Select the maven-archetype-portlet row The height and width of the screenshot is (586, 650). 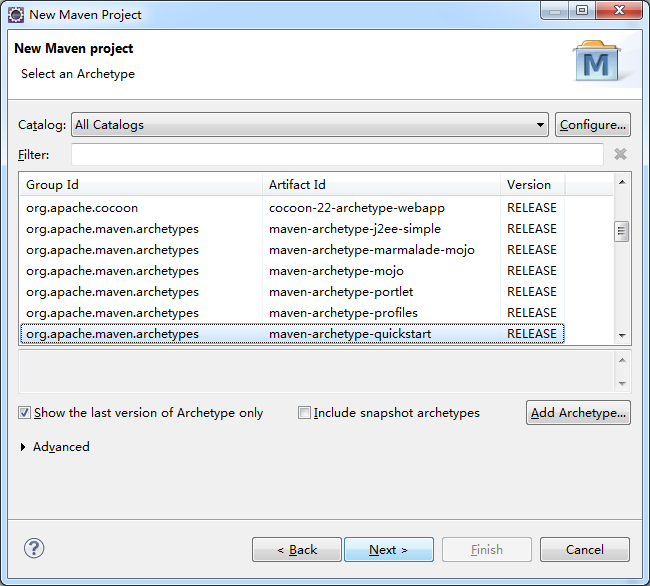(292, 292)
